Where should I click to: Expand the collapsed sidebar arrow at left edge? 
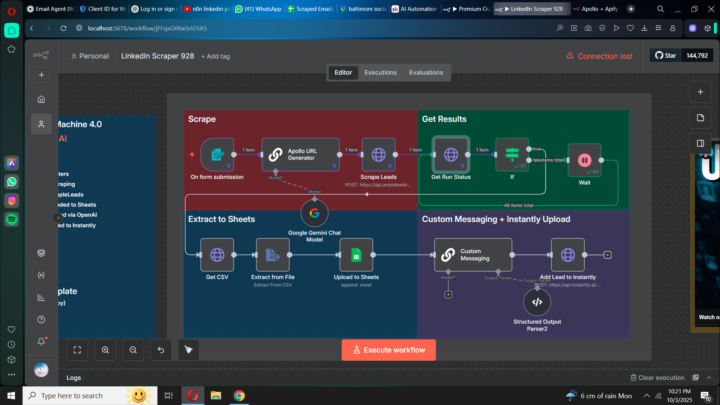pos(58,218)
